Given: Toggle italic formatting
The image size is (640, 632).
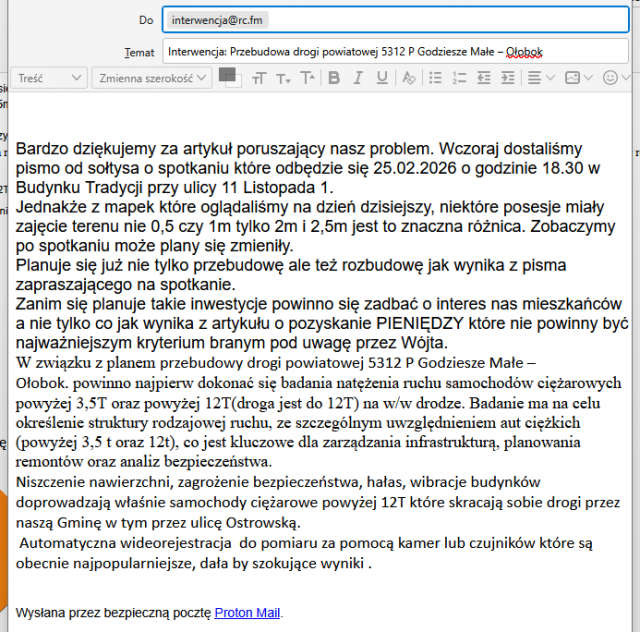Looking at the screenshot, I should coord(359,78).
